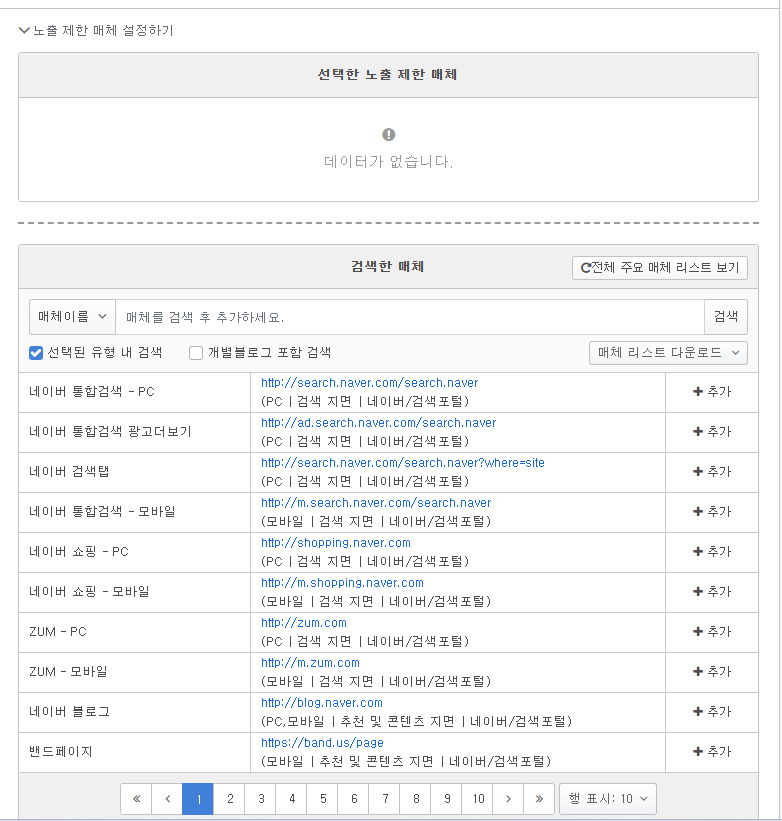The height and width of the screenshot is (821, 782).
Task: Jump to last page double-right arrow
Action: 539,799
